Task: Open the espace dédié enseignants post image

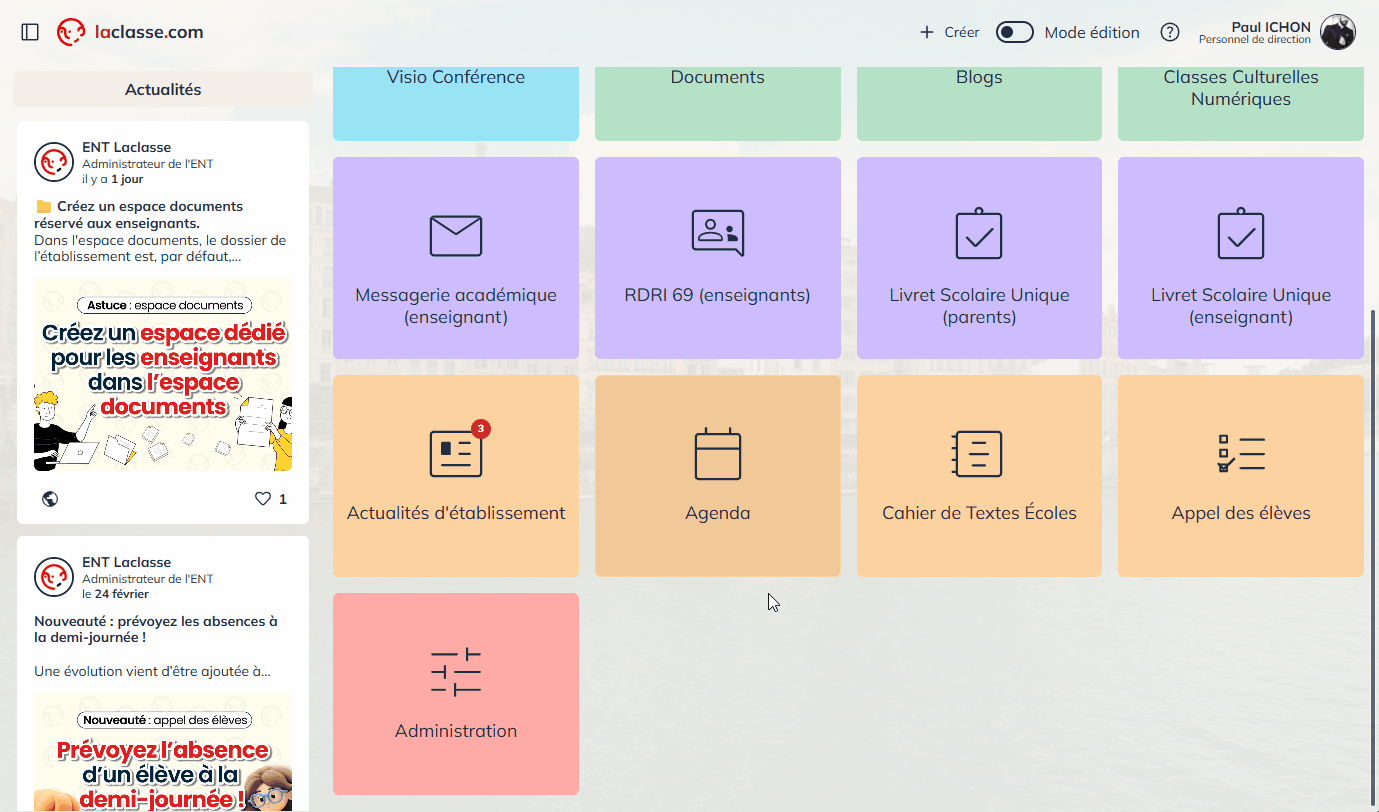Action: pos(163,374)
